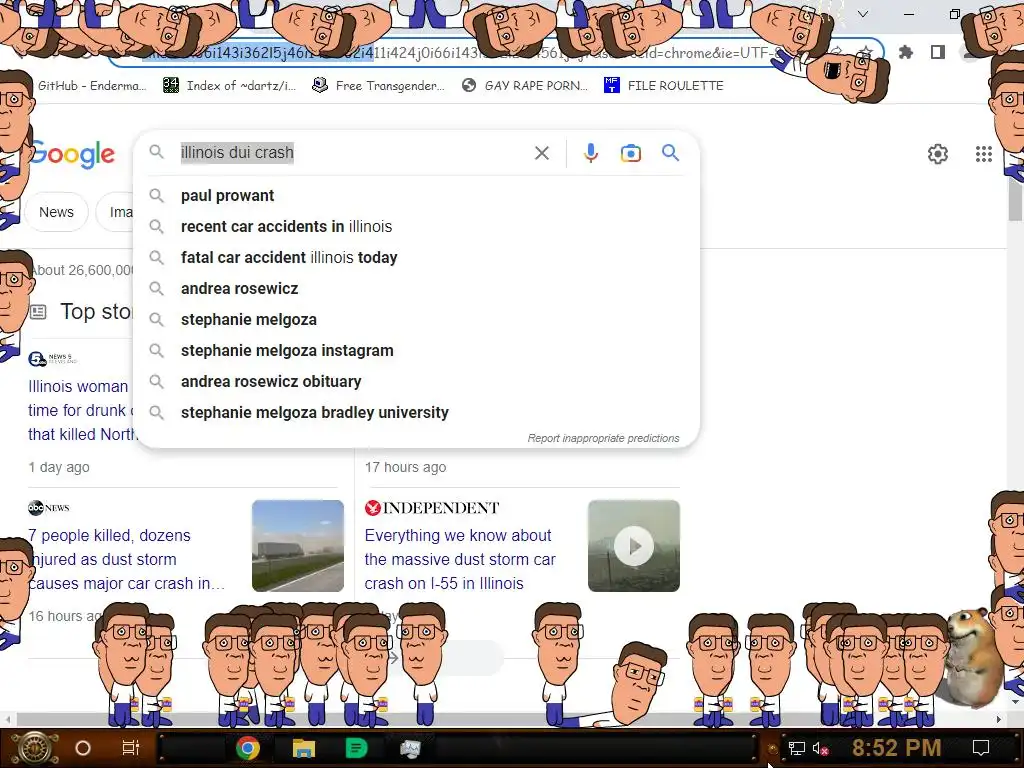Viewport: 1024px width, 768px height.
Task: Open the green notes app in taskbar
Action: pyautogui.click(x=356, y=748)
